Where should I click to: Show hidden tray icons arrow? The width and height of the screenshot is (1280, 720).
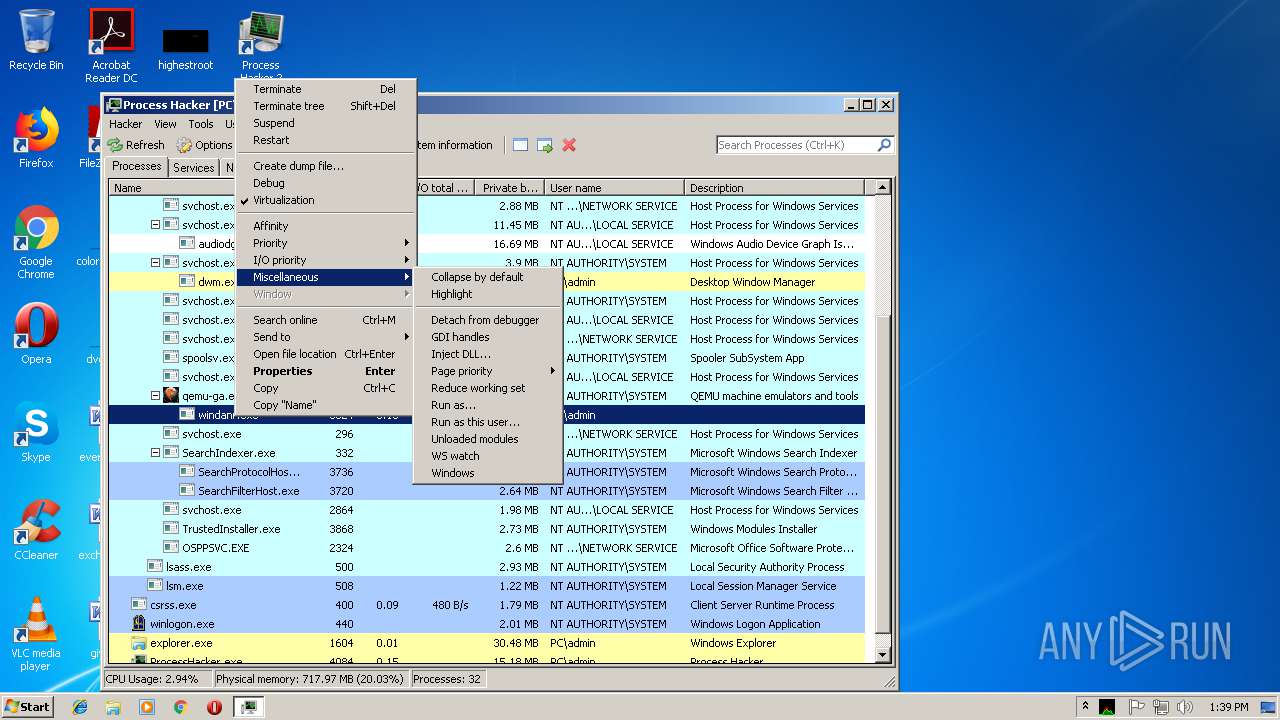(x=1085, y=707)
